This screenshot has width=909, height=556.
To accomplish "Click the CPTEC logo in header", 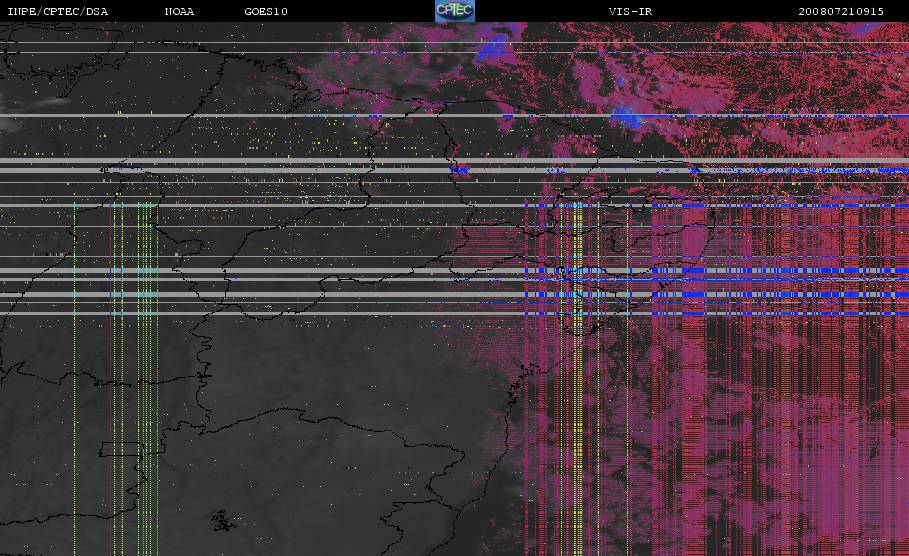I will click(454, 10).
